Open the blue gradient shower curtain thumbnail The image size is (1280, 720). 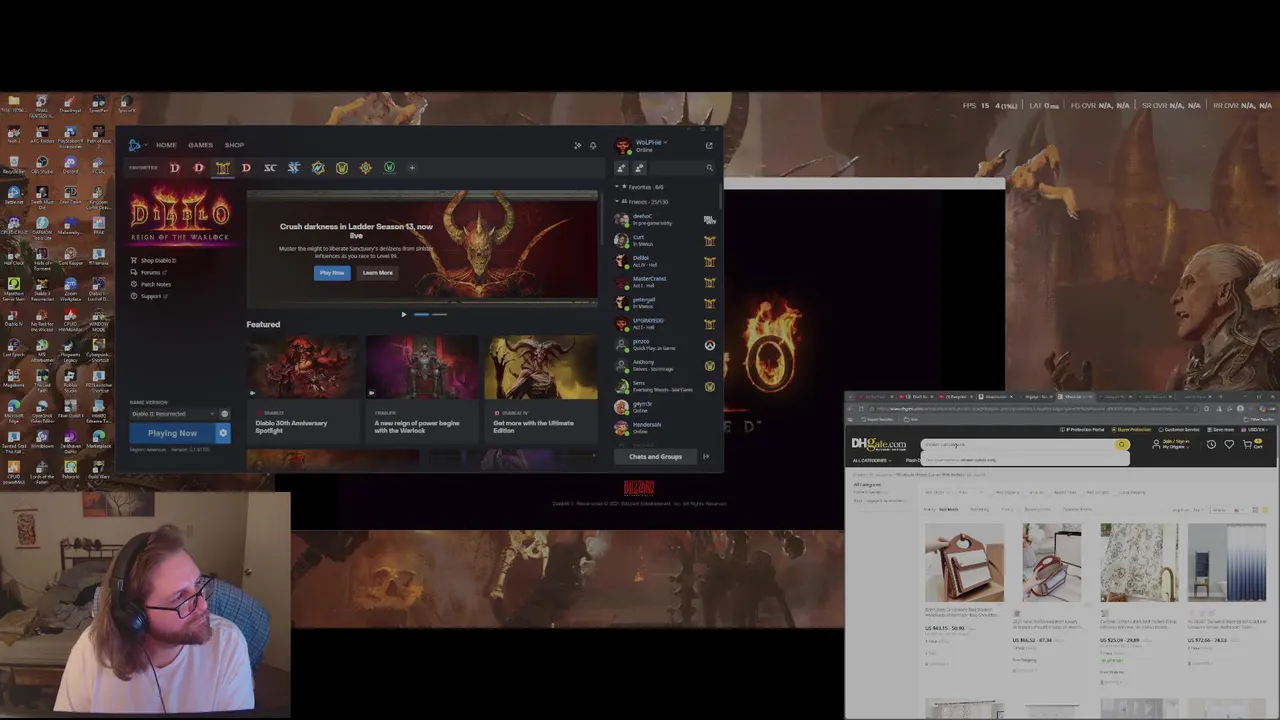click(x=1227, y=563)
